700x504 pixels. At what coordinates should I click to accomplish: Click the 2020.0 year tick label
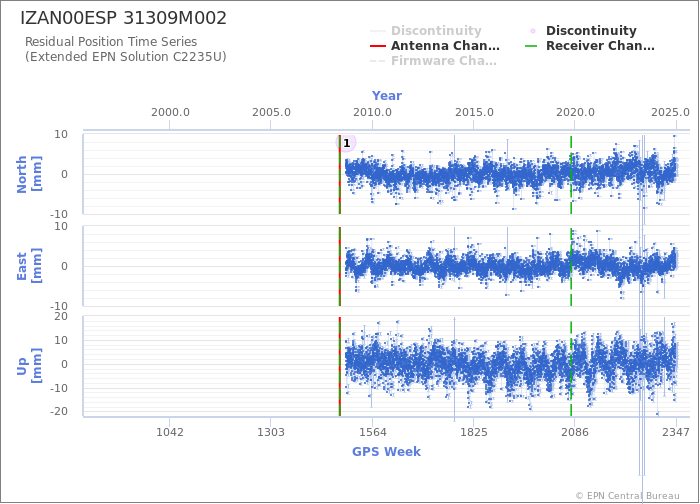(x=575, y=112)
